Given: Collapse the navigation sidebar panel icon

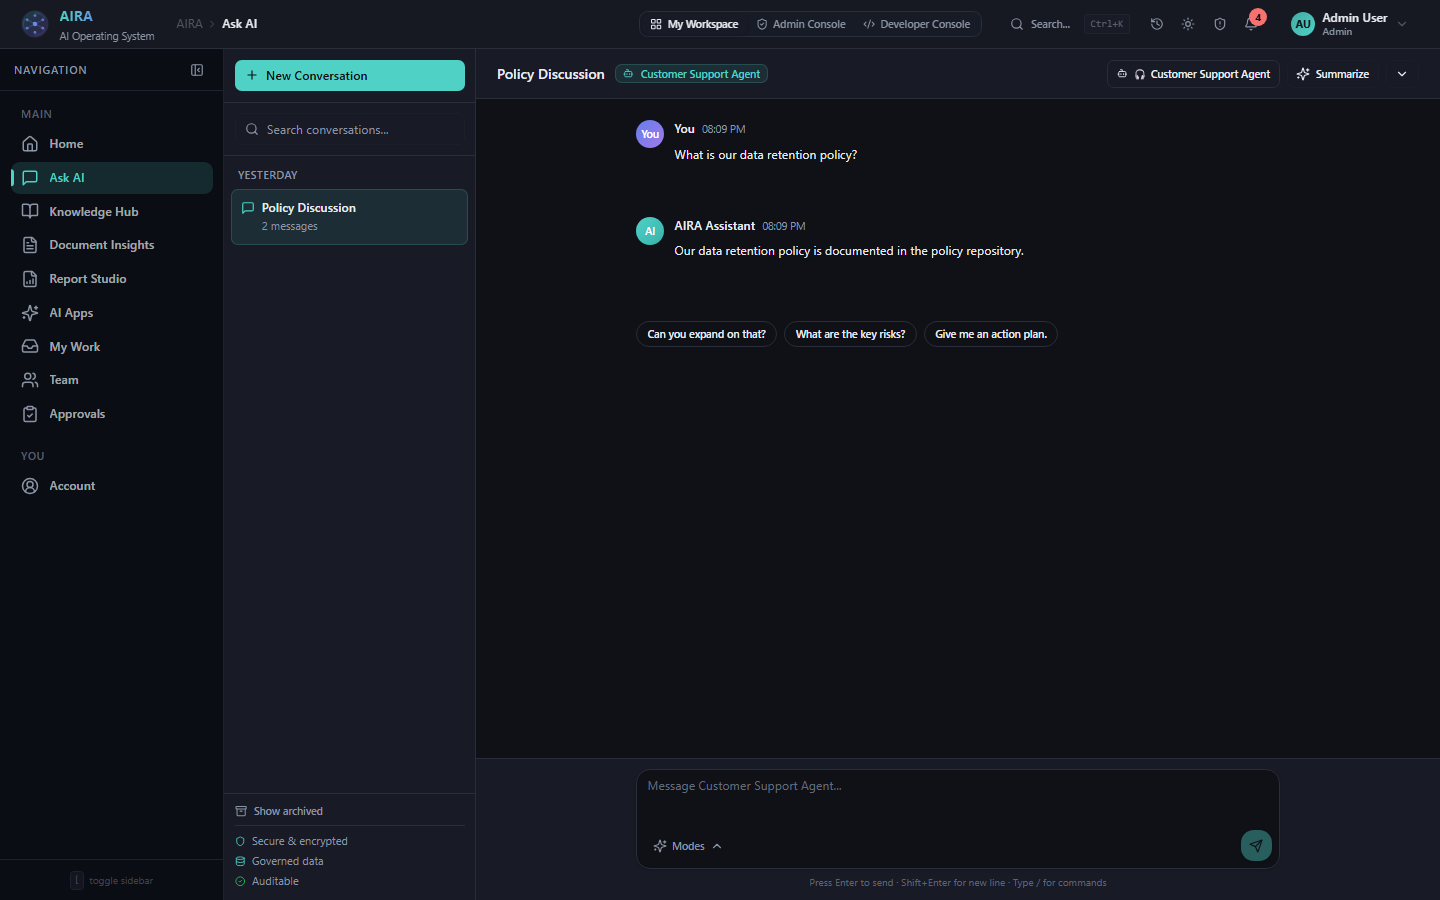Looking at the screenshot, I should click(197, 70).
